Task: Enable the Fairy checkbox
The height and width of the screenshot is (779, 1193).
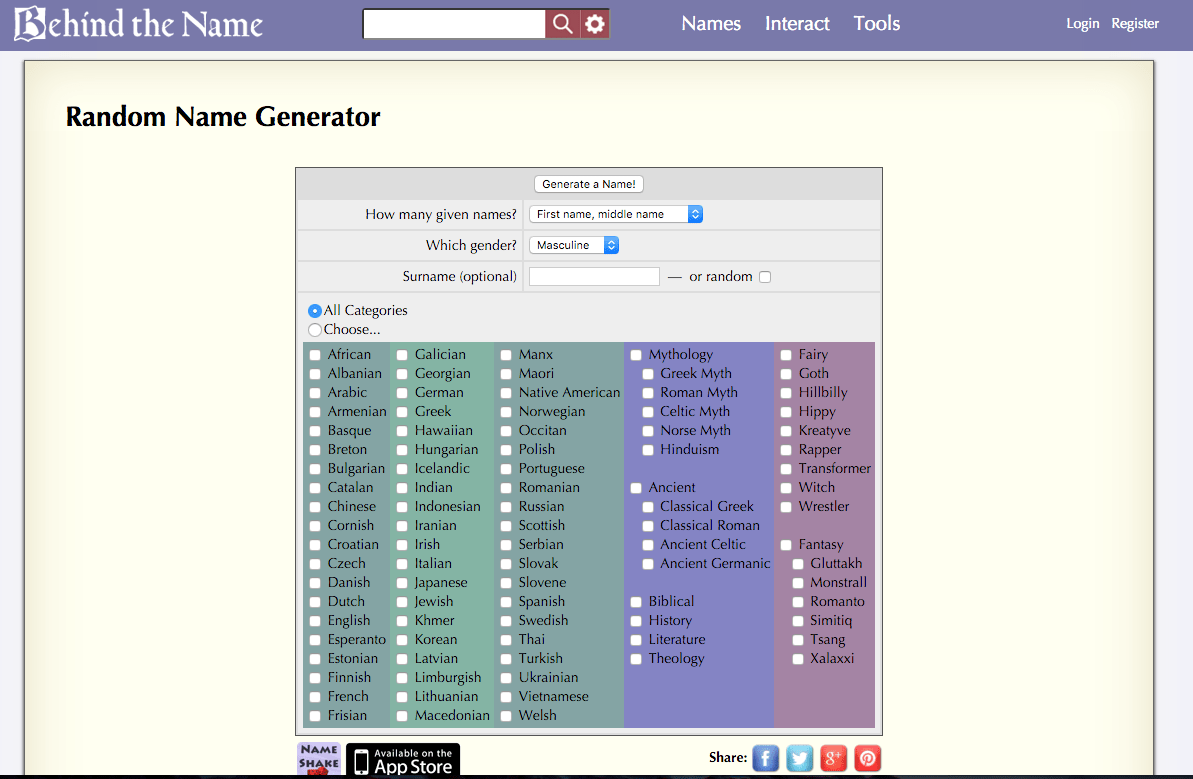Action: coord(786,355)
